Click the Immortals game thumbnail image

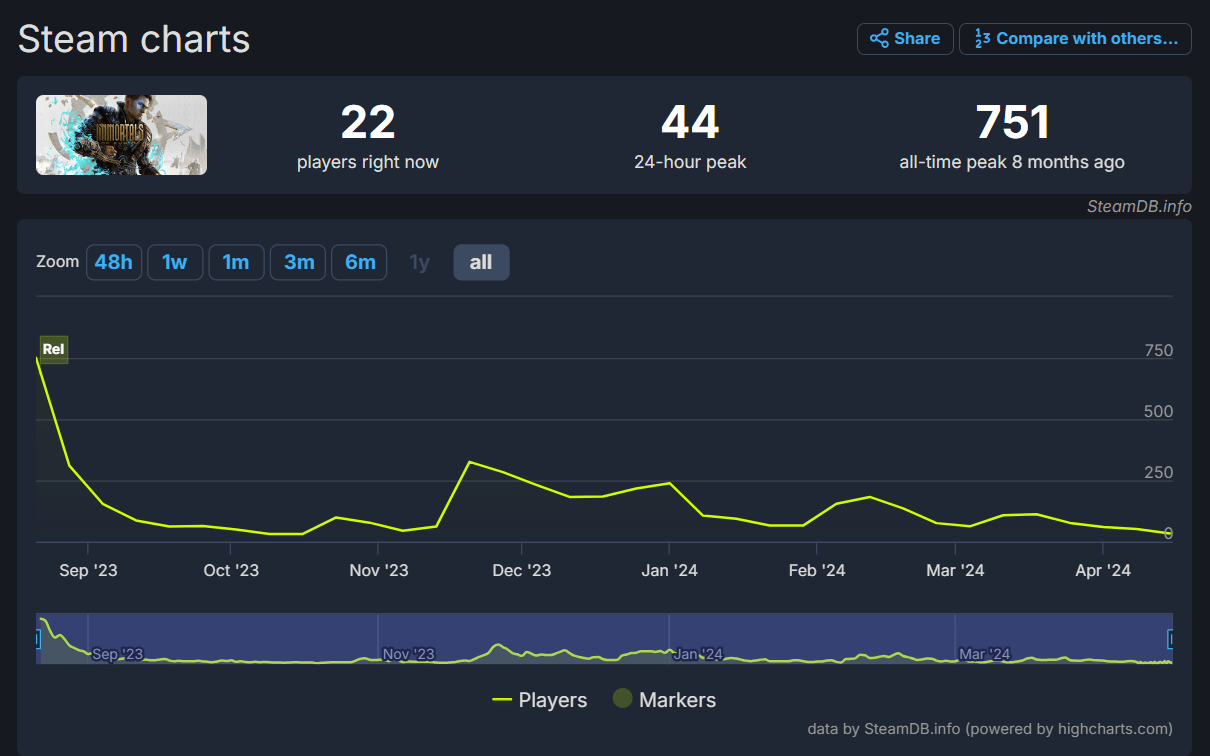point(122,135)
